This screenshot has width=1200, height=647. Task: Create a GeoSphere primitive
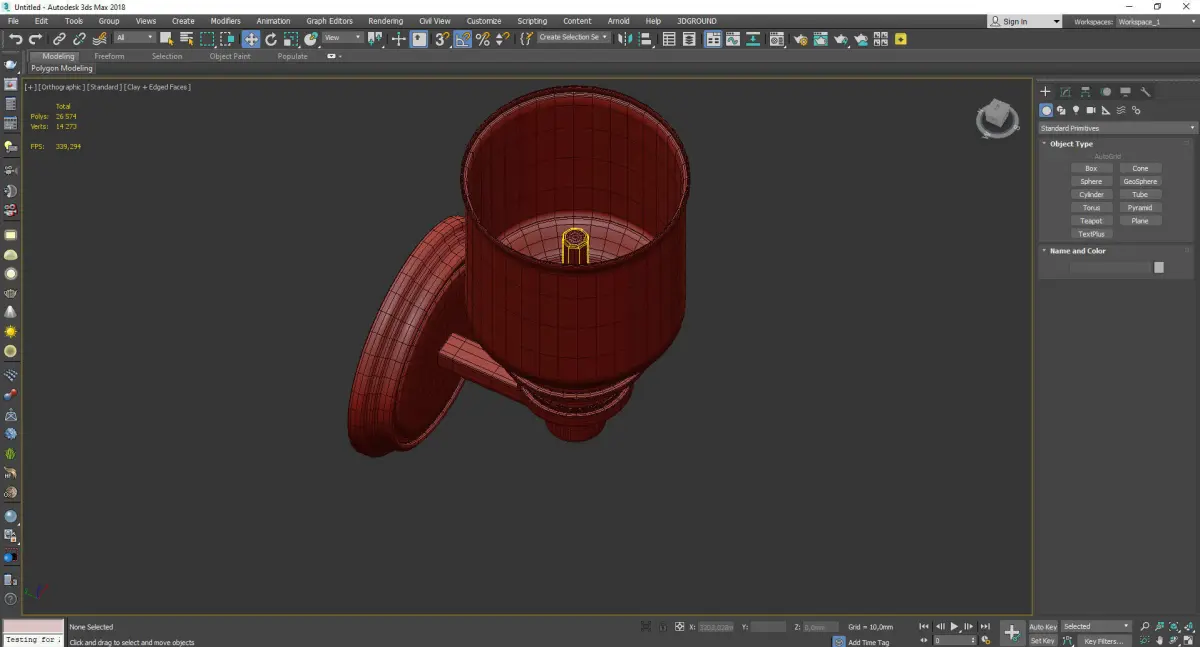click(1140, 182)
